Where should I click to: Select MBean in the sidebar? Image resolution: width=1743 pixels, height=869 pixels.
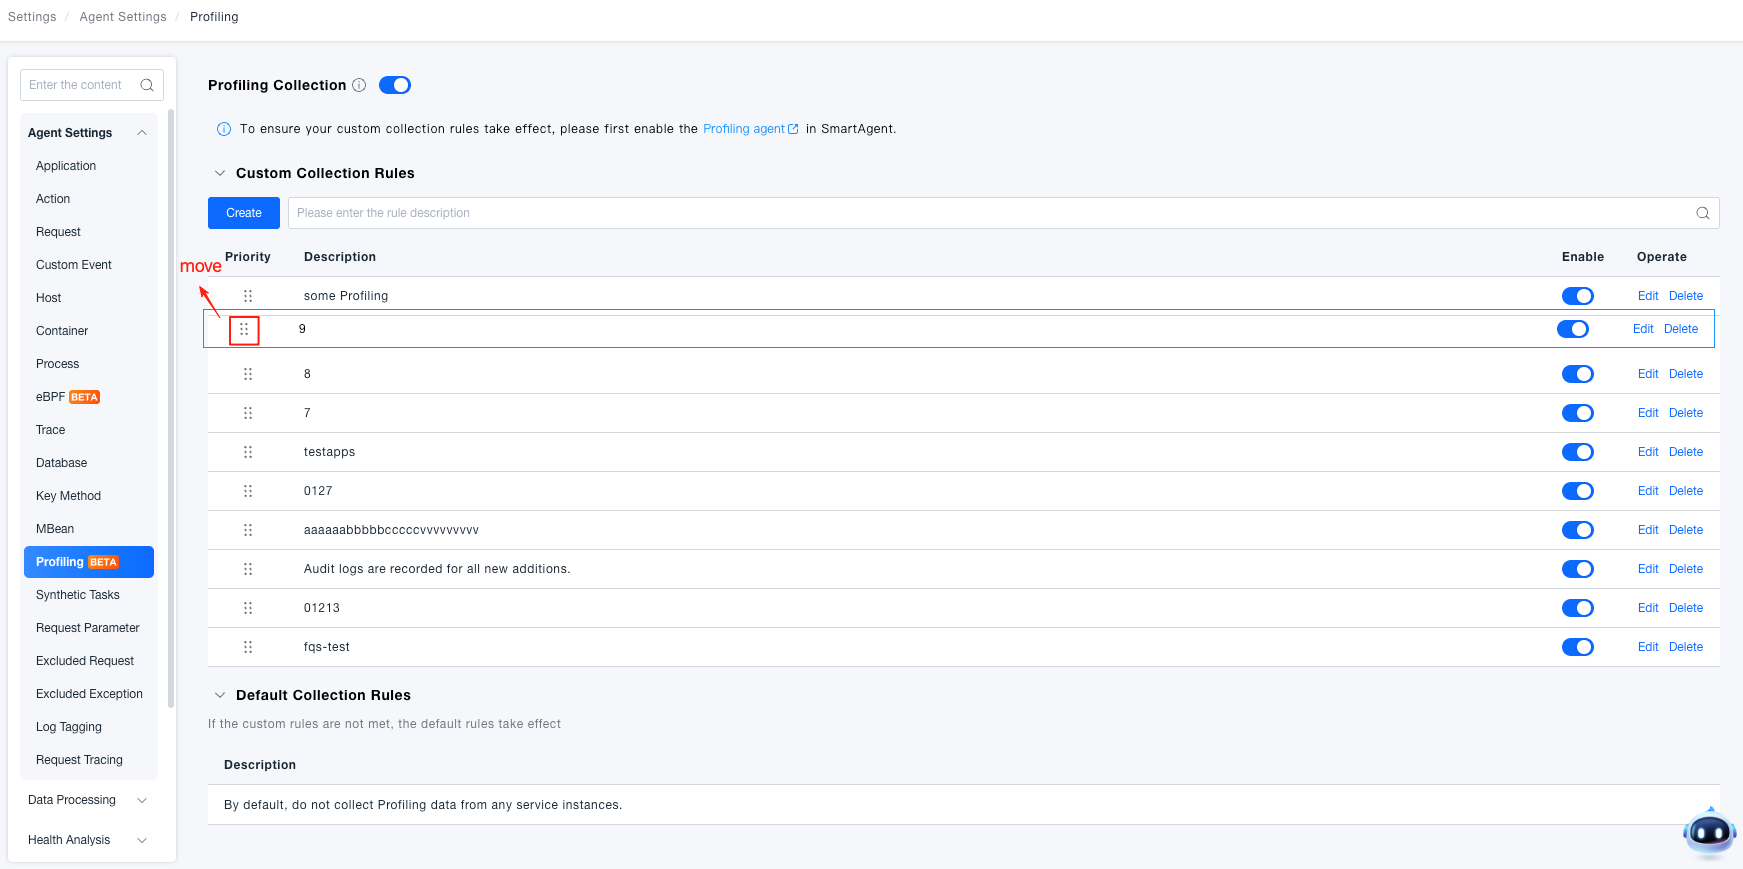55,529
